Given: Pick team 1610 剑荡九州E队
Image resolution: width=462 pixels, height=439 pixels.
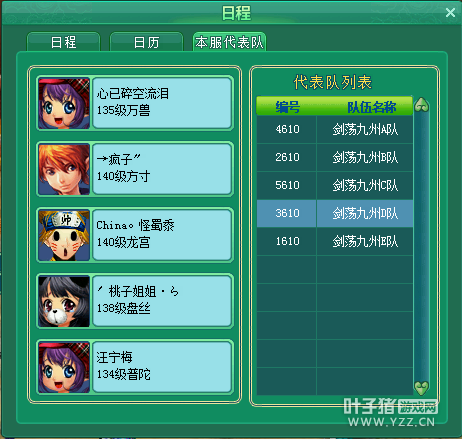Looking at the screenshot, I should (x=335, y=241).
